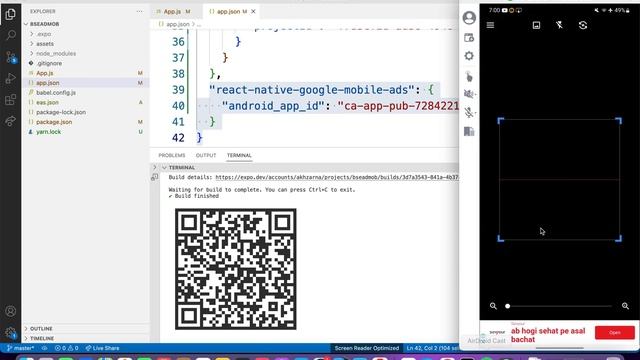Screen dimensions: 640x360
Task: Open babel.config.js file
Action: [x=56, y=93]
